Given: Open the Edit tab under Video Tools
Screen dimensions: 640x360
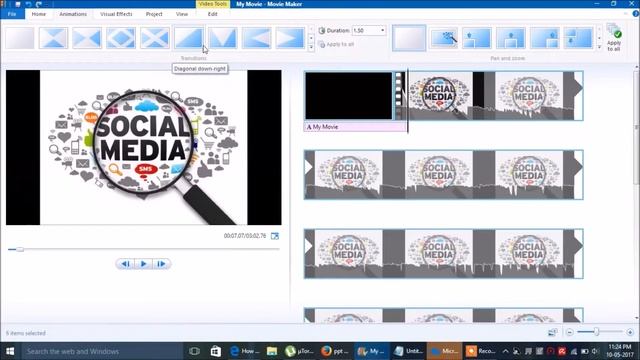Looking at the screenshot, I should click(213, 14).
